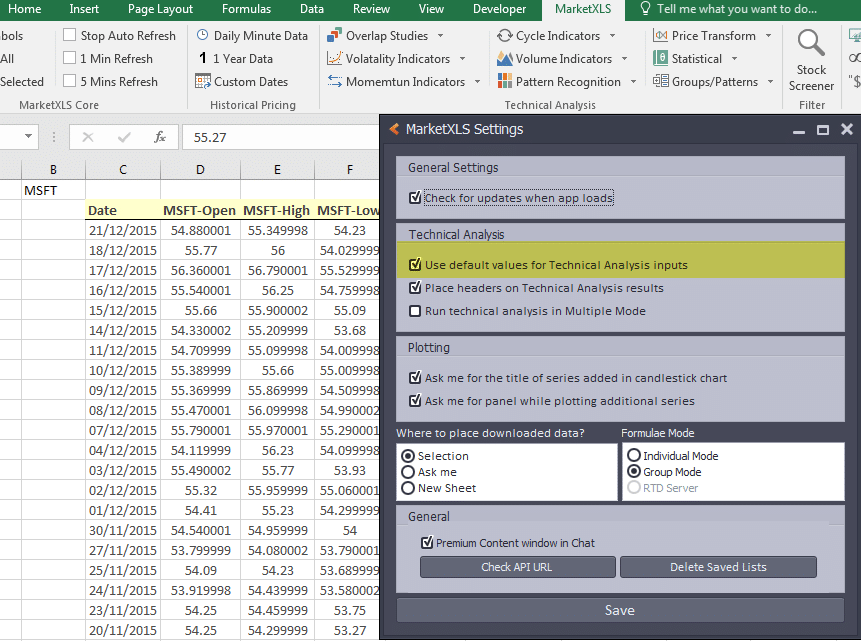Expand the Pattern Recognition dropdown arrow
Viewport: 861px width, 641px height.
pyautogui.click(x=633, y=82)
